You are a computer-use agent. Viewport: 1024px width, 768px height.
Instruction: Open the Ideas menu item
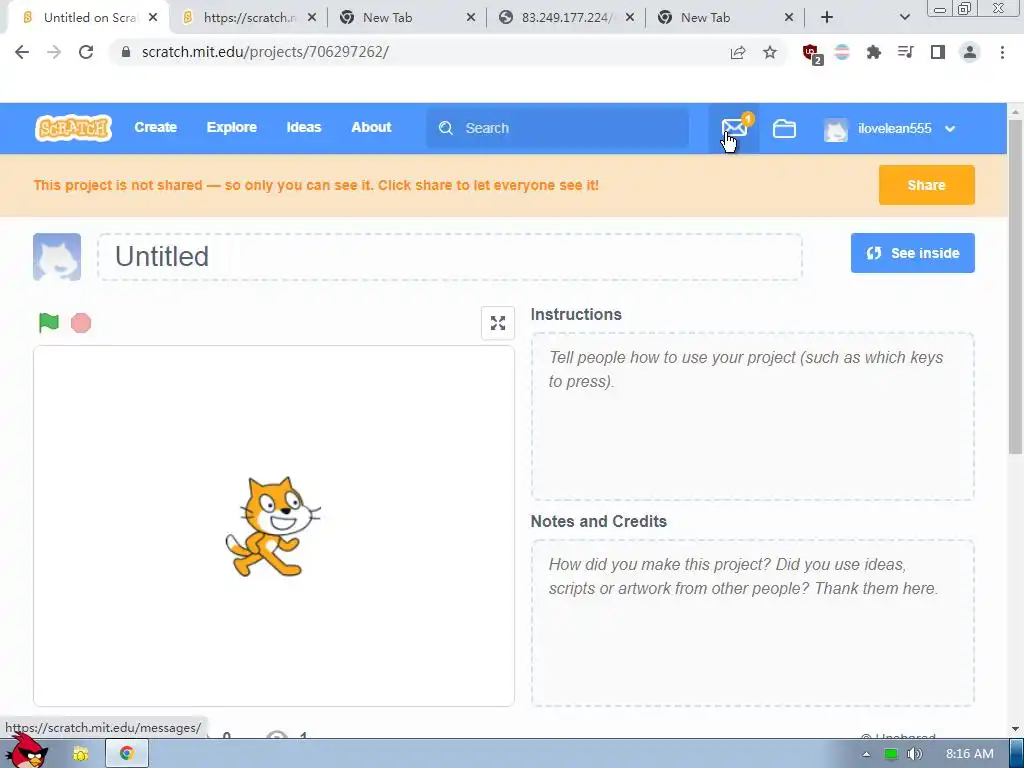(304, 127)
